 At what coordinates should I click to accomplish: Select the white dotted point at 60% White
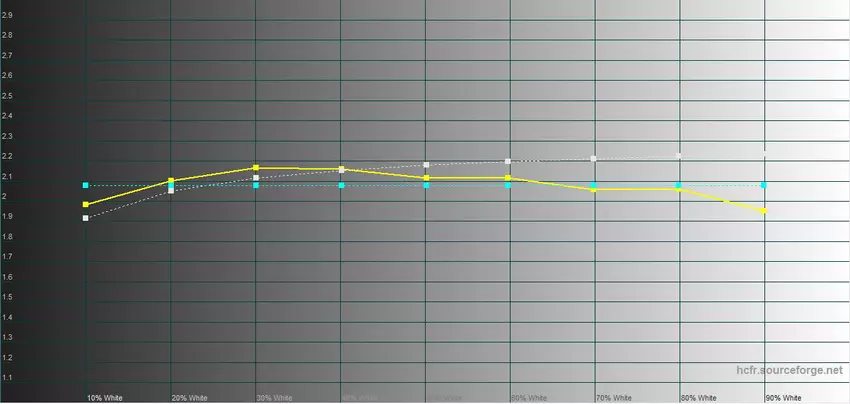[508, 161]
